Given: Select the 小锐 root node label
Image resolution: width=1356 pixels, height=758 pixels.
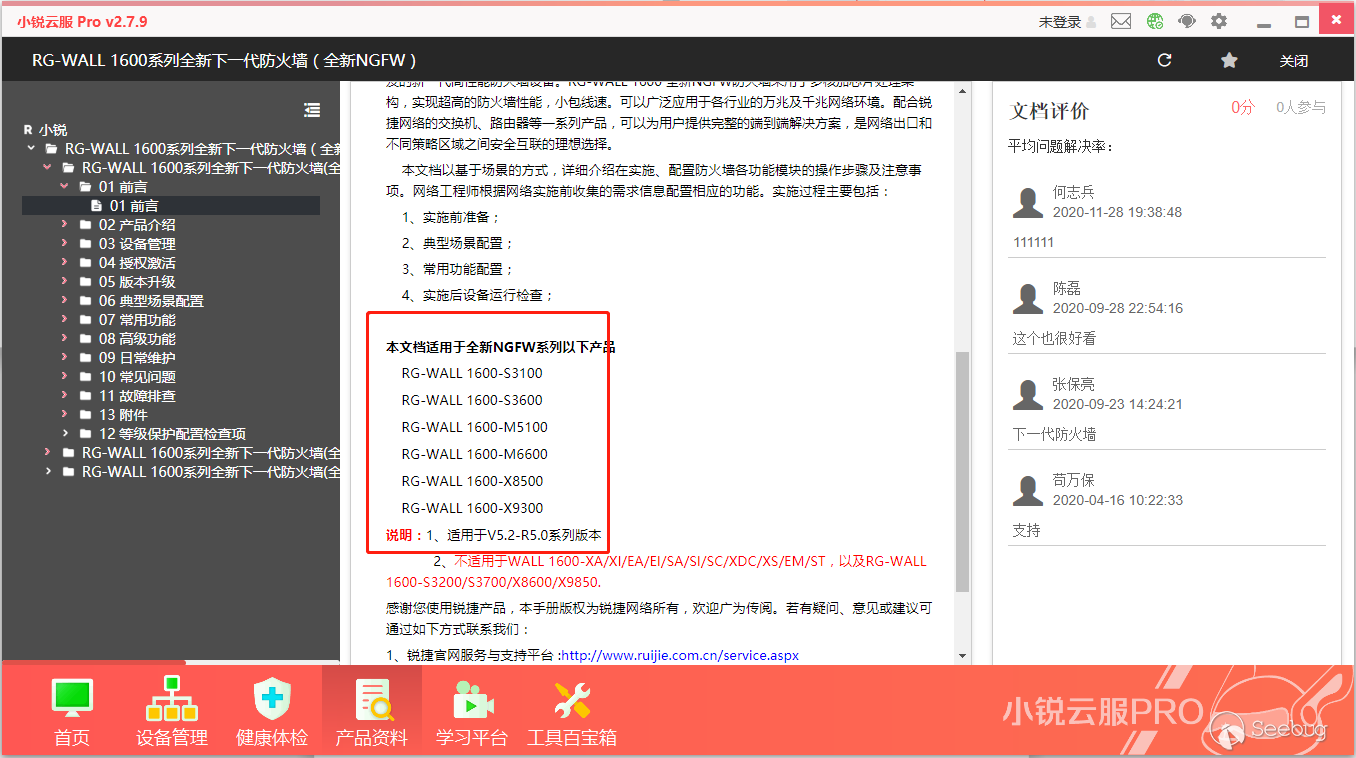Looking at the screenshot, I should click(53, 130).
